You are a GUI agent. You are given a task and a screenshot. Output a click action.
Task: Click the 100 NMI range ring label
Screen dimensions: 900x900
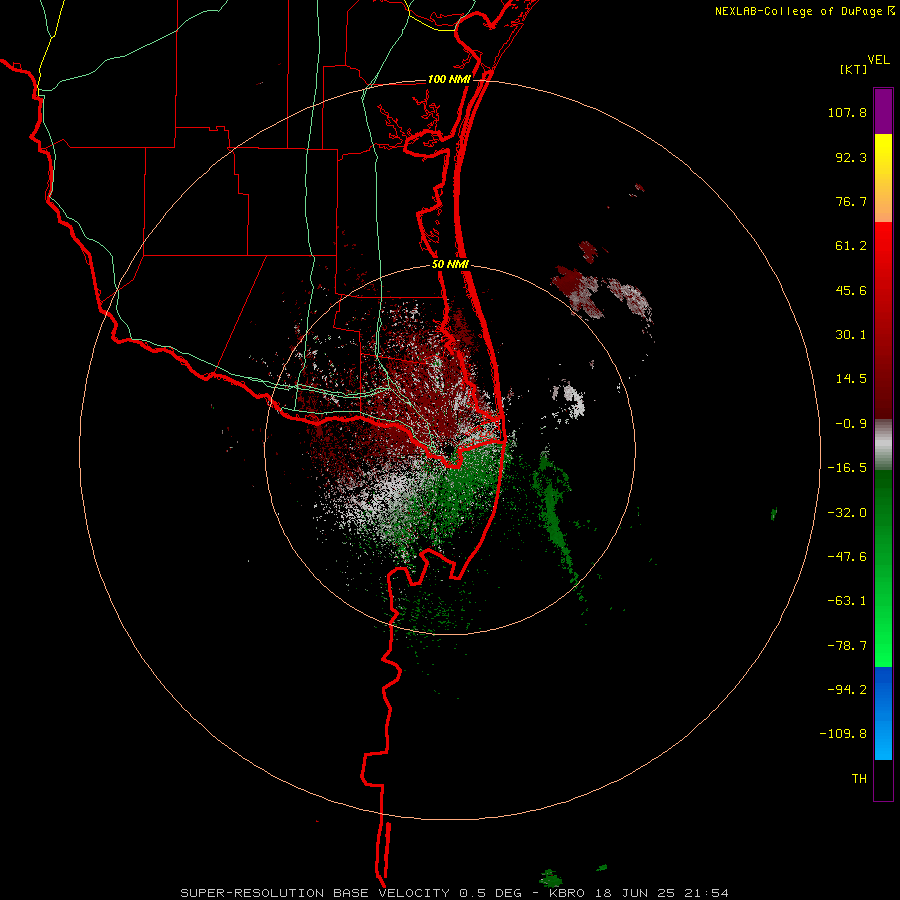[449, 79]
